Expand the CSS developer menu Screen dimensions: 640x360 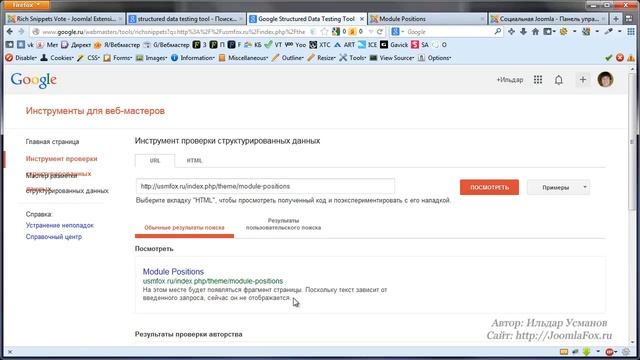pos(88,58)
